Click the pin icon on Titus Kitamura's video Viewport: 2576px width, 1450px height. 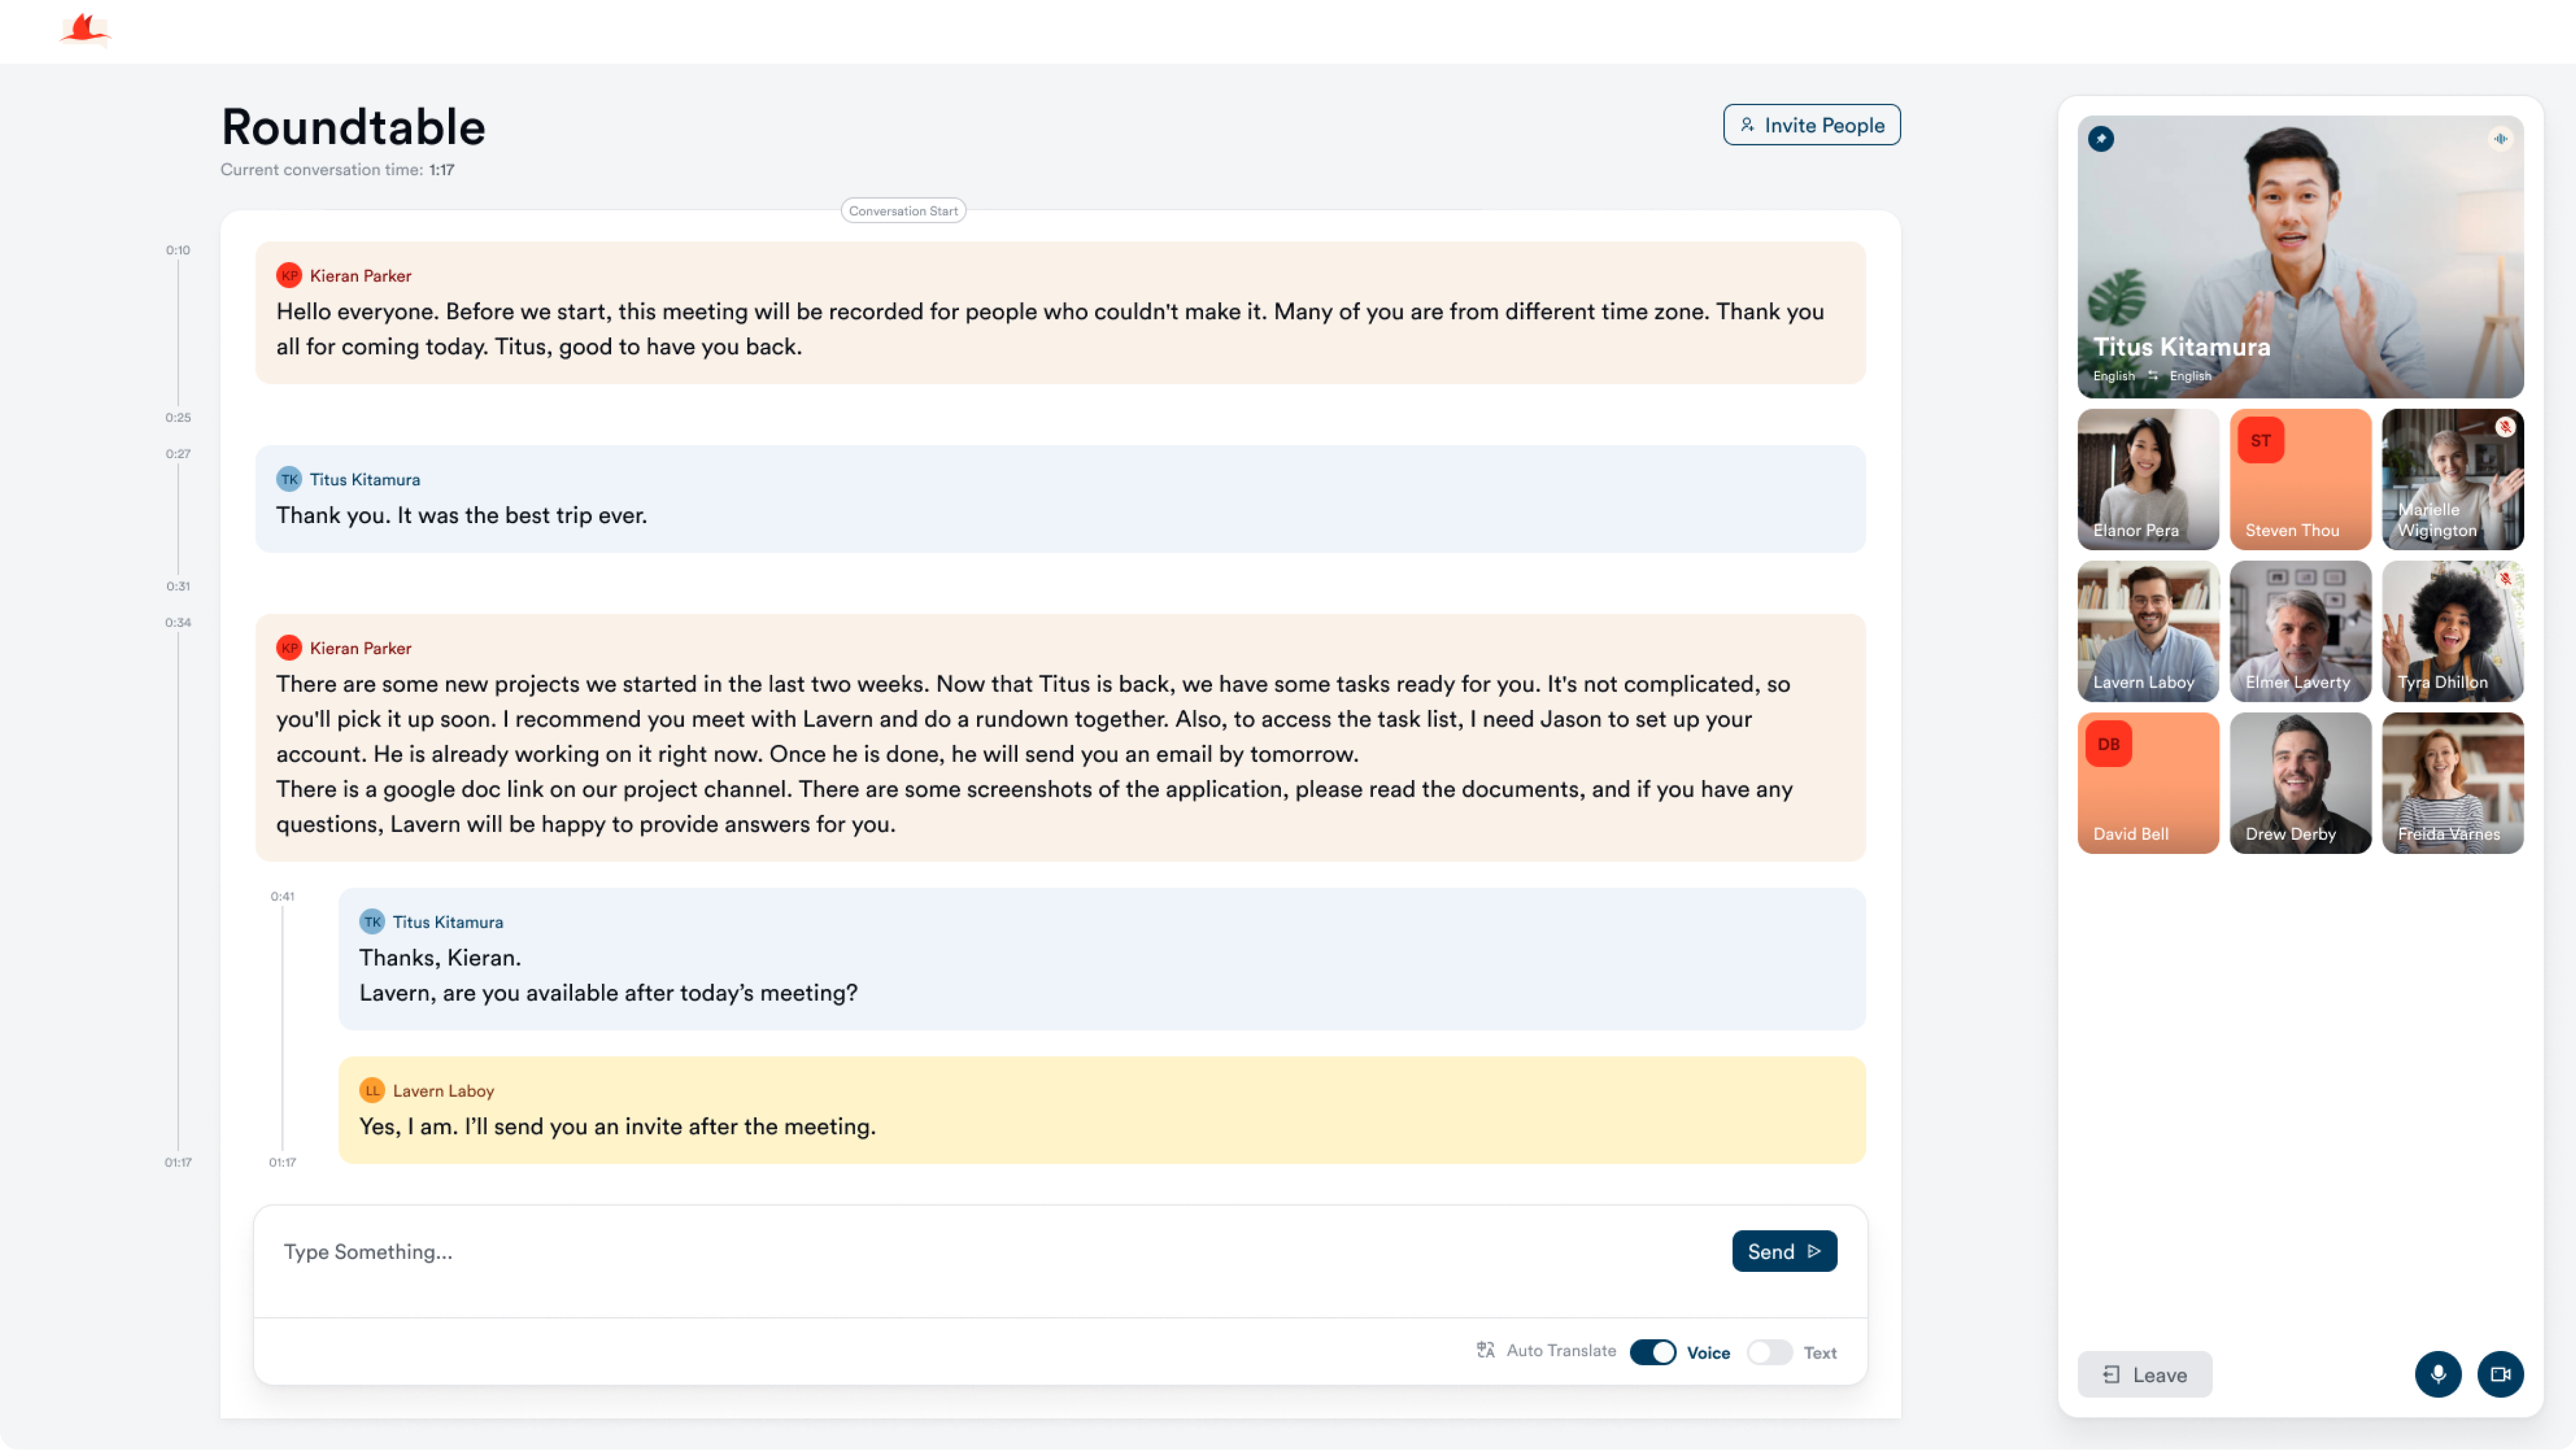2100,139
